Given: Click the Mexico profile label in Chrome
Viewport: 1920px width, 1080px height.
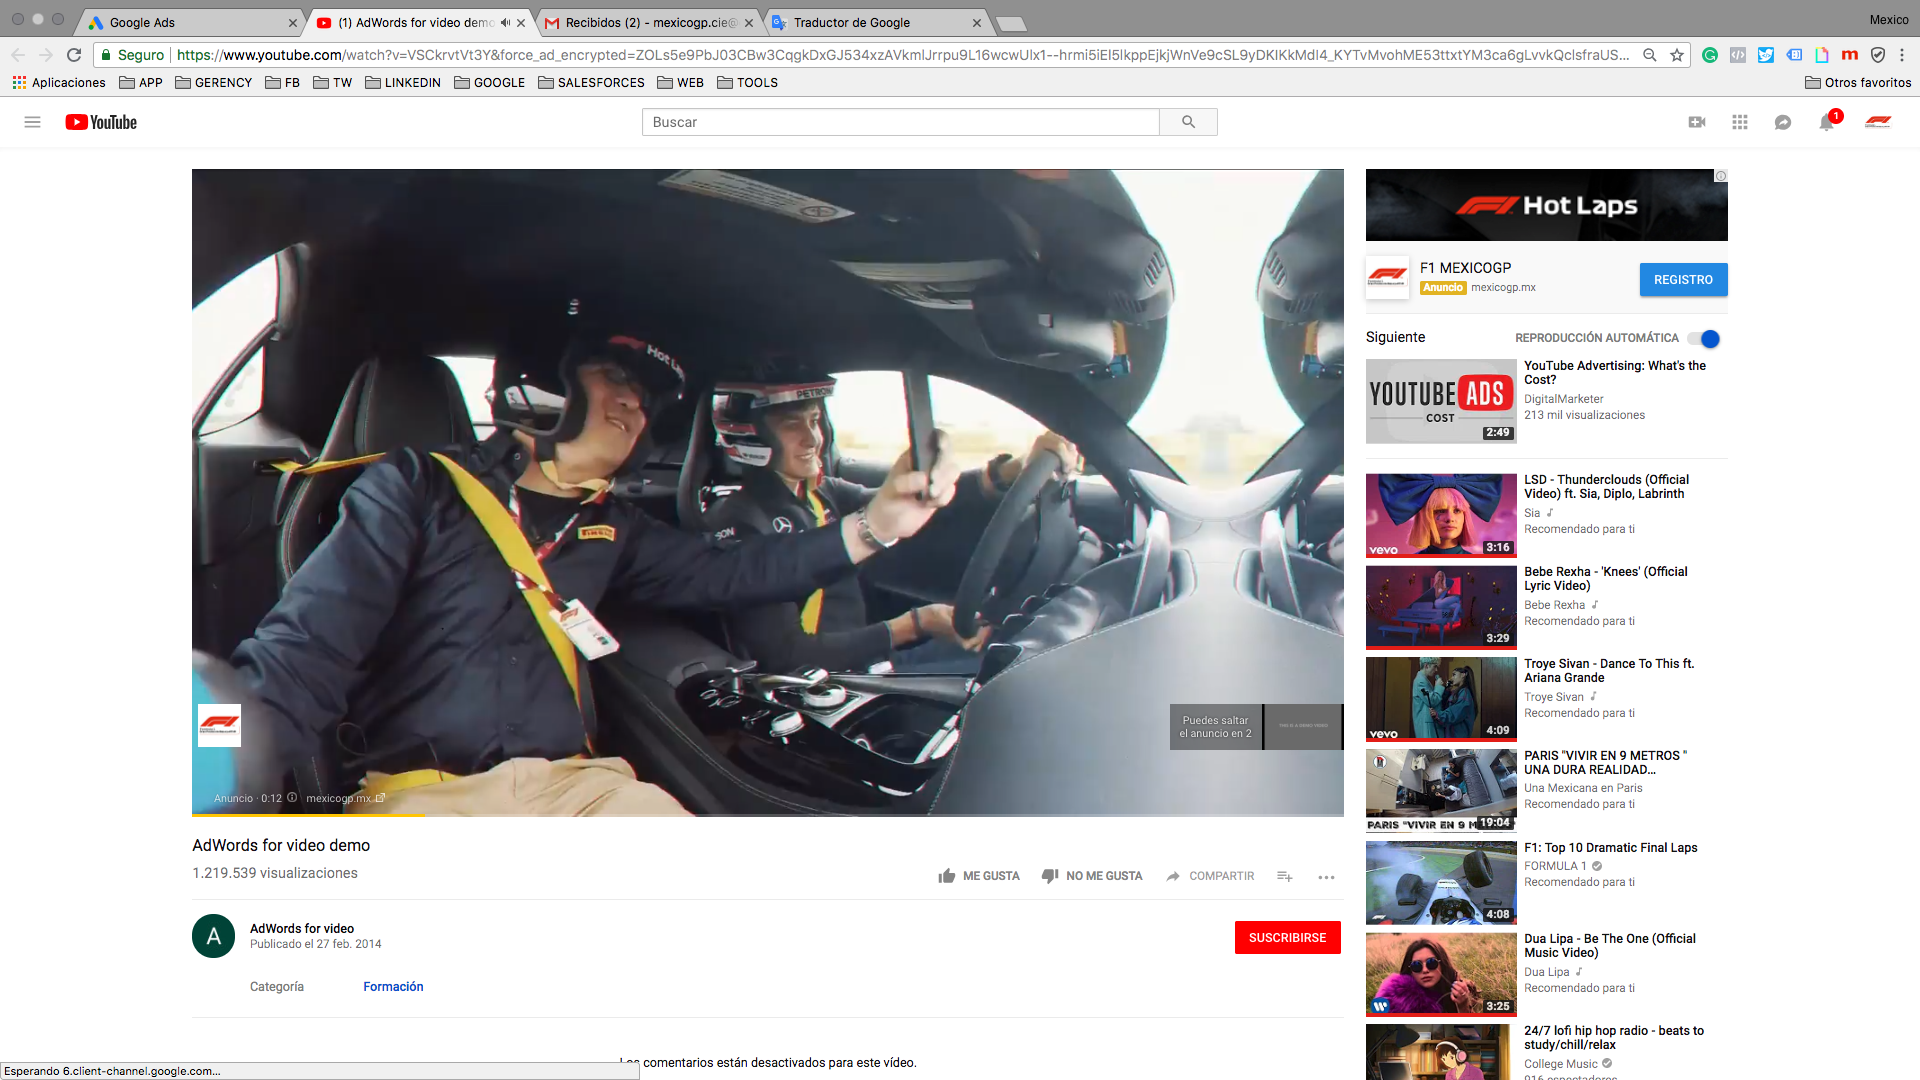Looking at the screenshot, I should click(x=1889, y=20).
